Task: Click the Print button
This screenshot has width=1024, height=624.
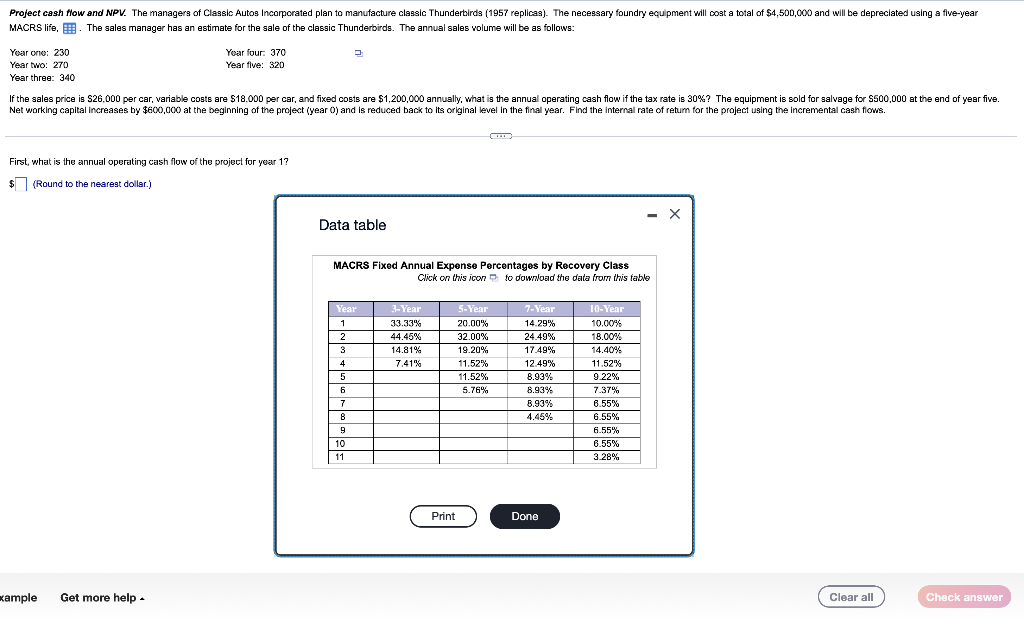Action: (x=443, y=516)
